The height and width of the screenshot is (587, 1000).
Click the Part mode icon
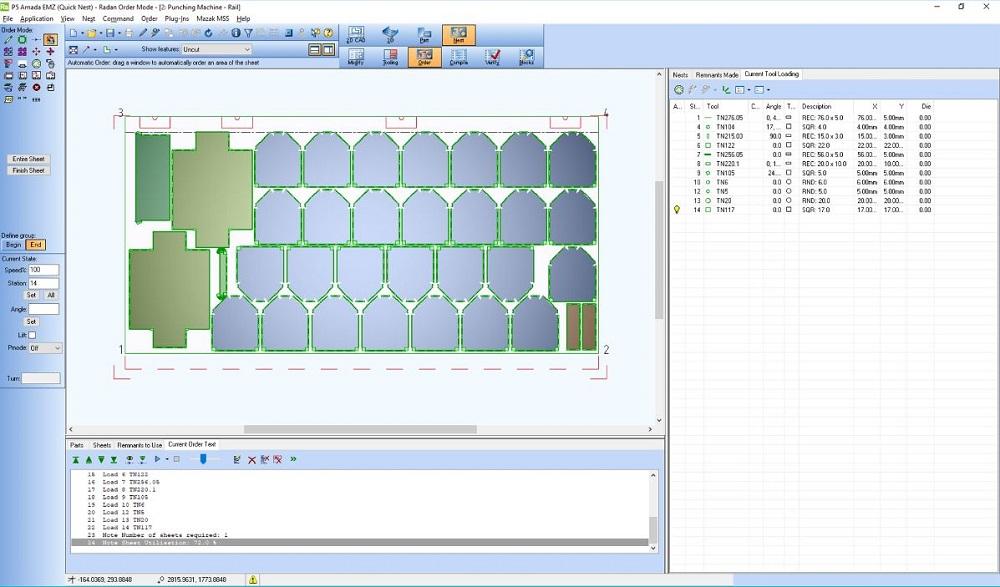(x=424, y=34)
